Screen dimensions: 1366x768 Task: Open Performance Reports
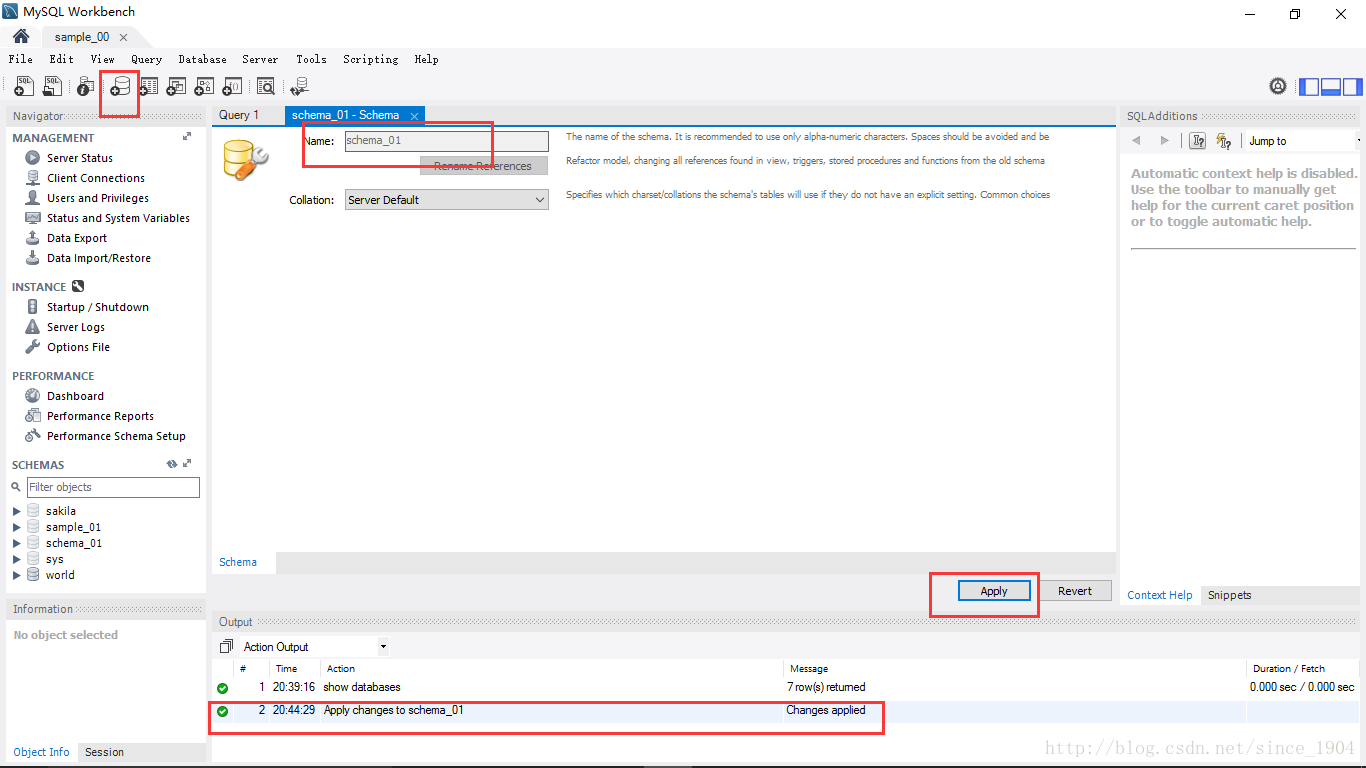click(100, 416)
